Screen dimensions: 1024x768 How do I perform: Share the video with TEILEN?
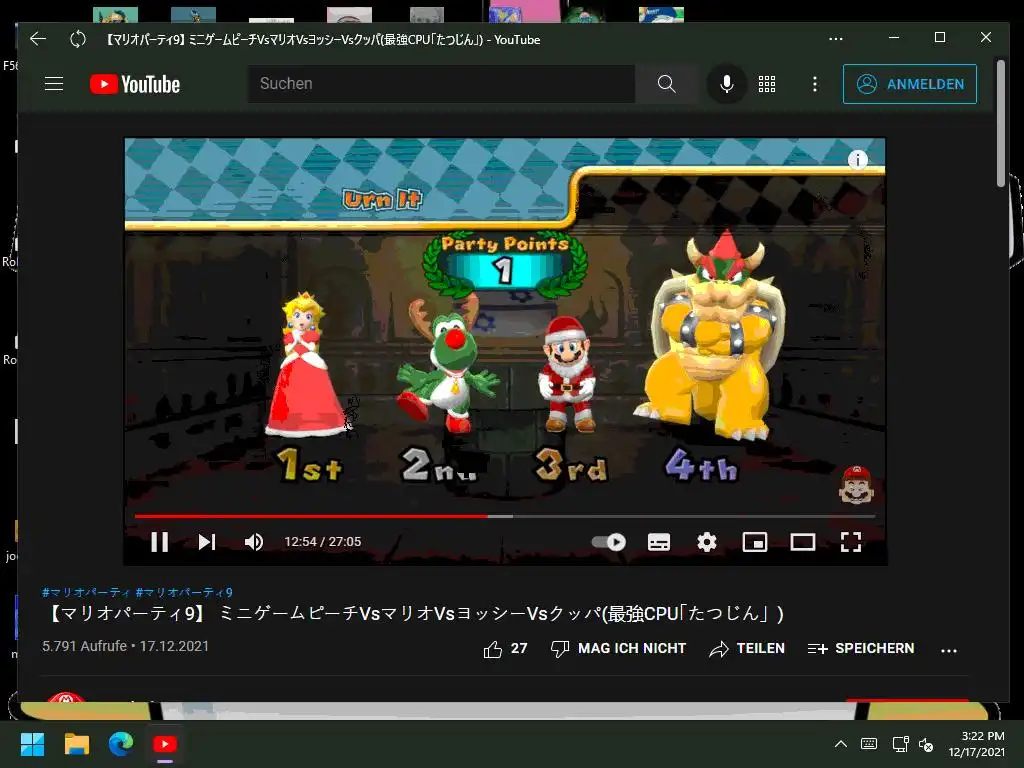pos(747,648)
